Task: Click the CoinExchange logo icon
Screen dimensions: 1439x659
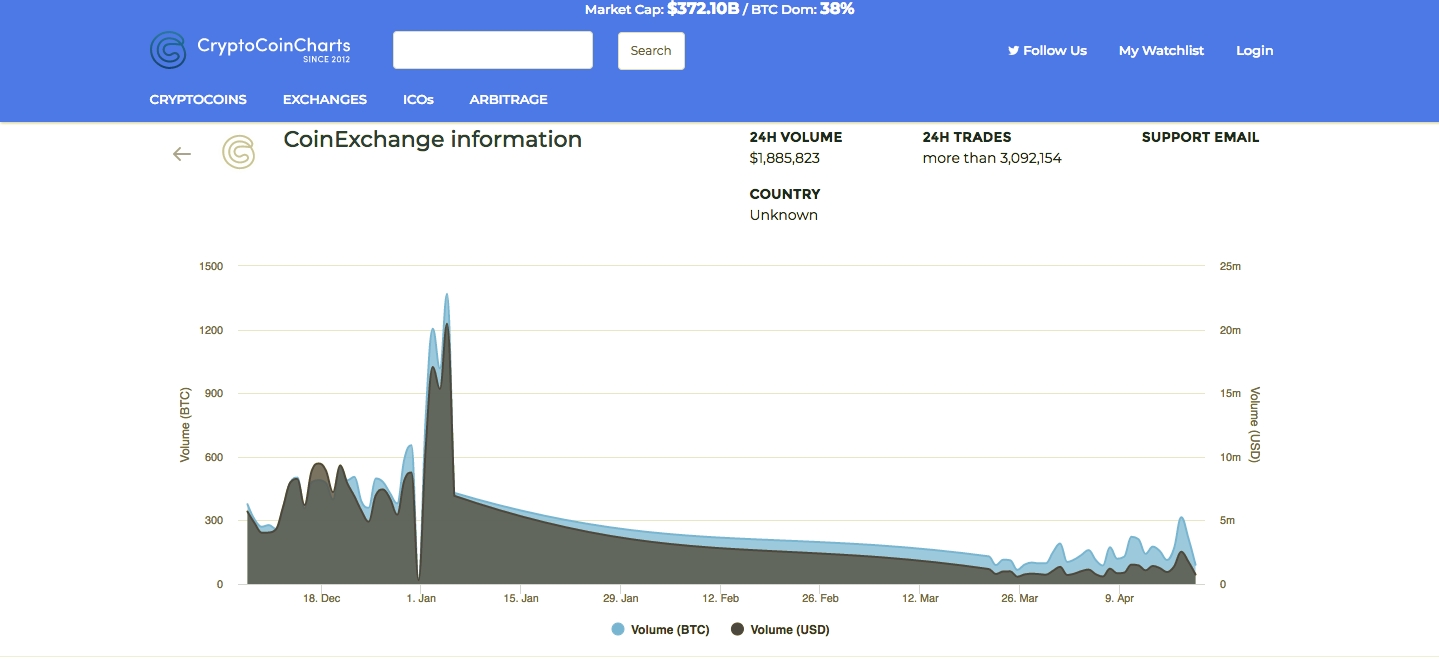Action: [238, 152]
